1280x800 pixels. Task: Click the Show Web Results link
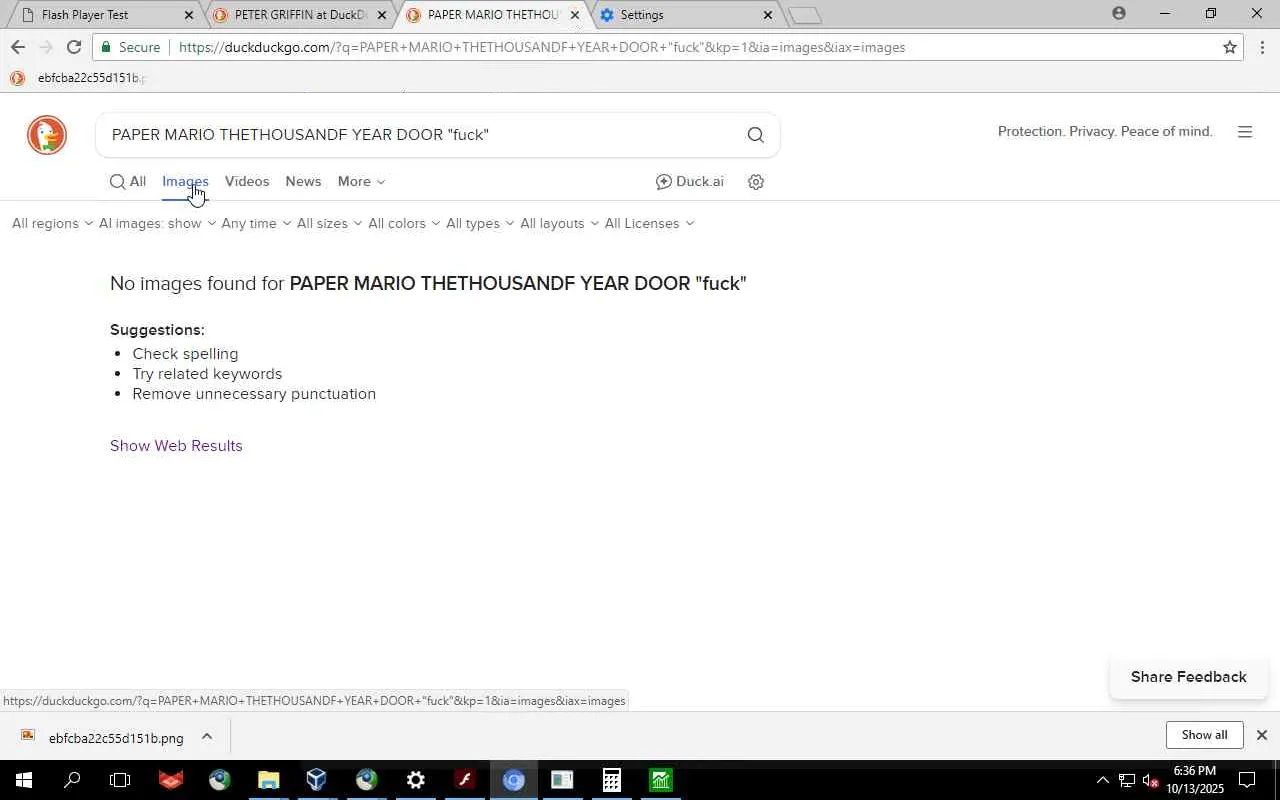pos(176,446)
